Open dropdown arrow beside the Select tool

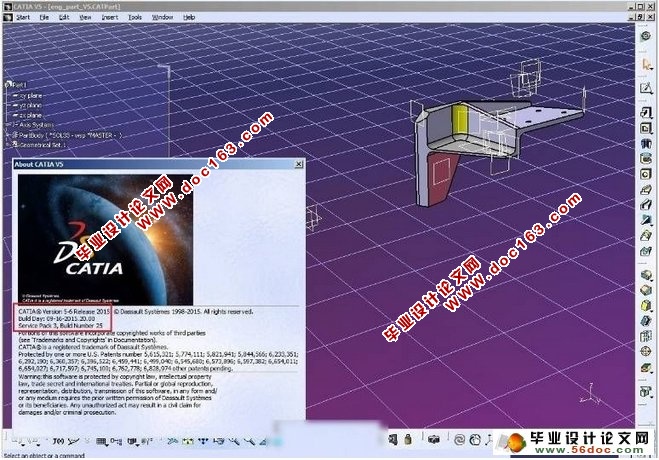[x=652, y=70]
